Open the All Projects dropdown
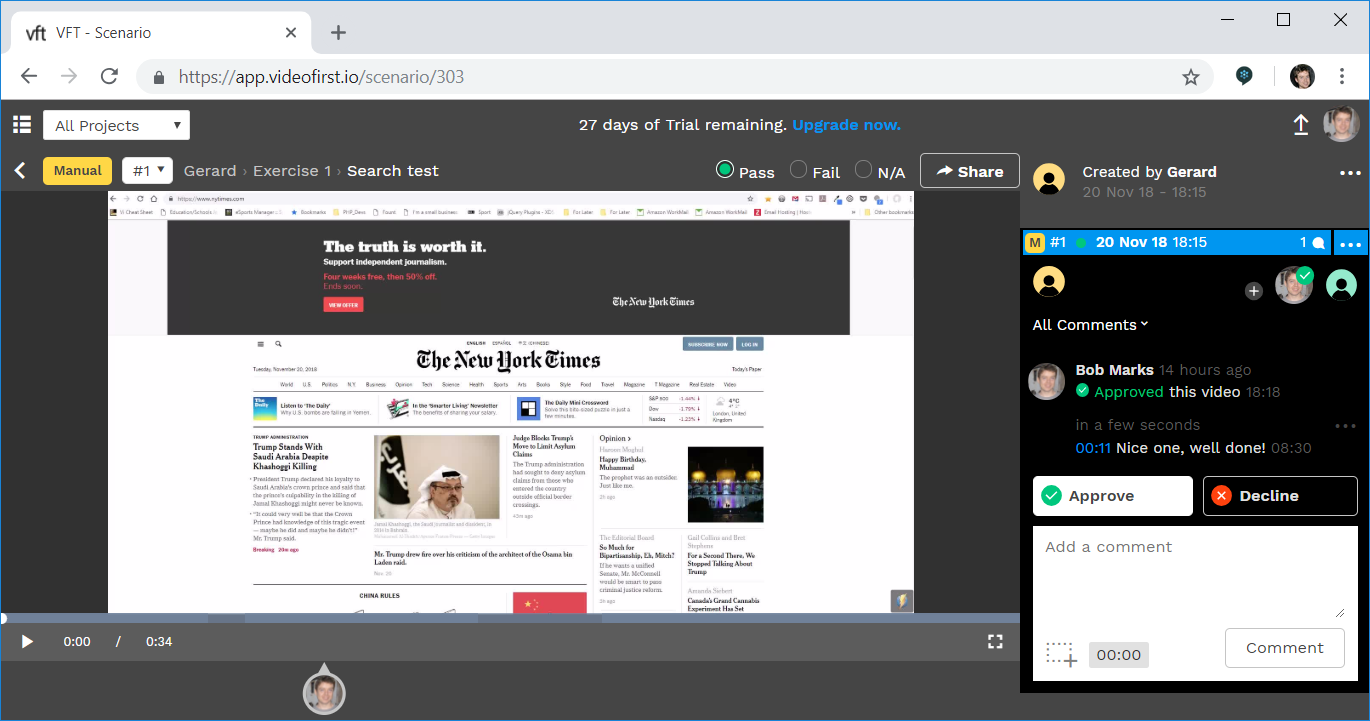 [116, 125]
